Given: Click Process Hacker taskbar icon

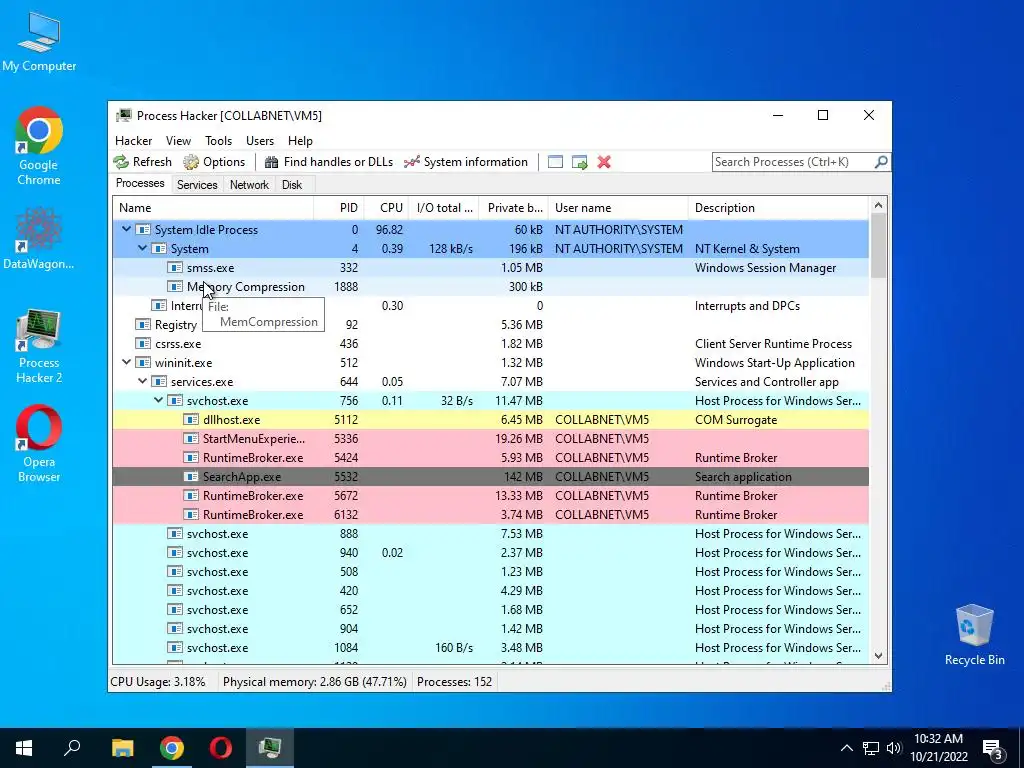Looking at the screenshot, I should pyautogui.click(x=270, y=748).
